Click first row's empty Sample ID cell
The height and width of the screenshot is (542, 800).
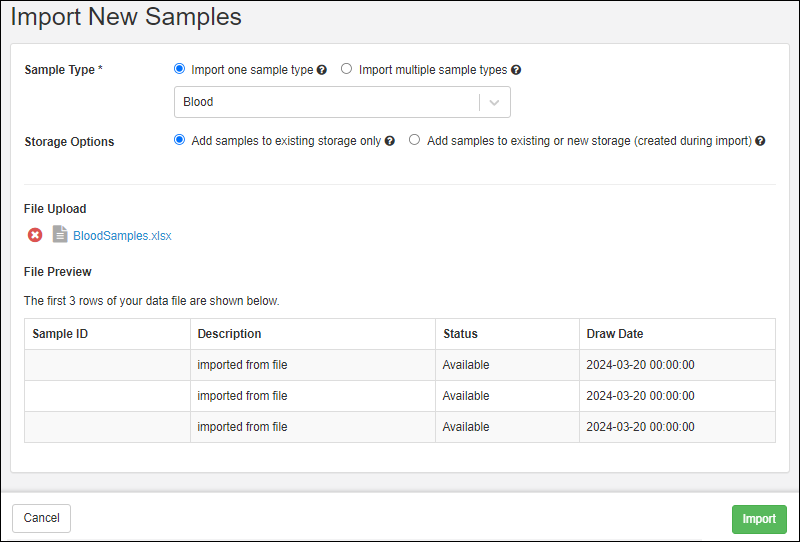107,365
